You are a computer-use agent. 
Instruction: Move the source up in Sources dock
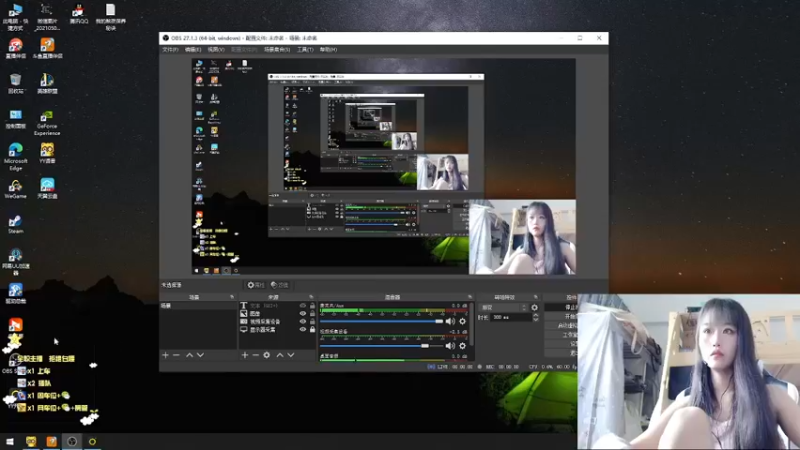tap(280, 355)
